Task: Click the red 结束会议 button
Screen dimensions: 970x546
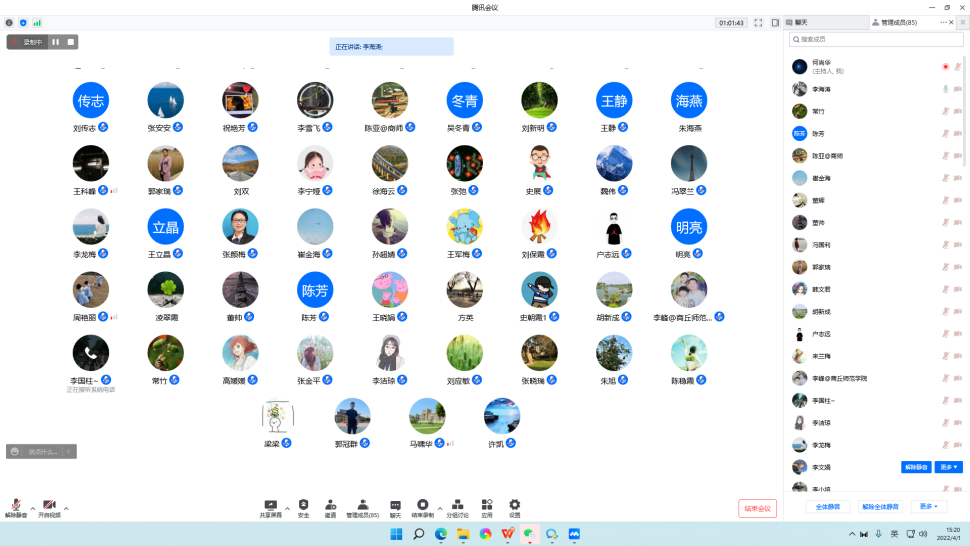Action: [757, 508]
